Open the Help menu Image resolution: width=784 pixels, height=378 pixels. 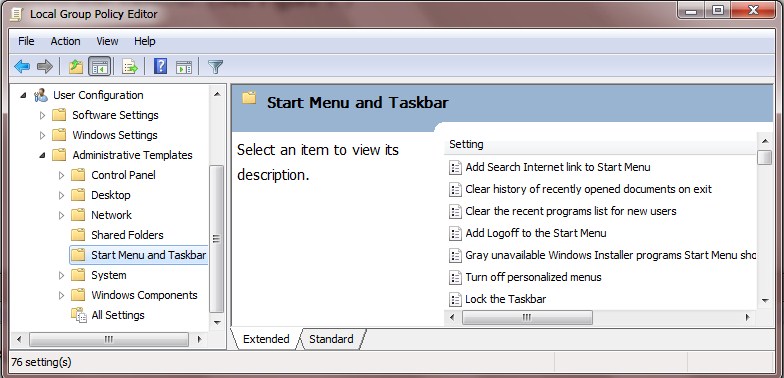coord(144,41)
